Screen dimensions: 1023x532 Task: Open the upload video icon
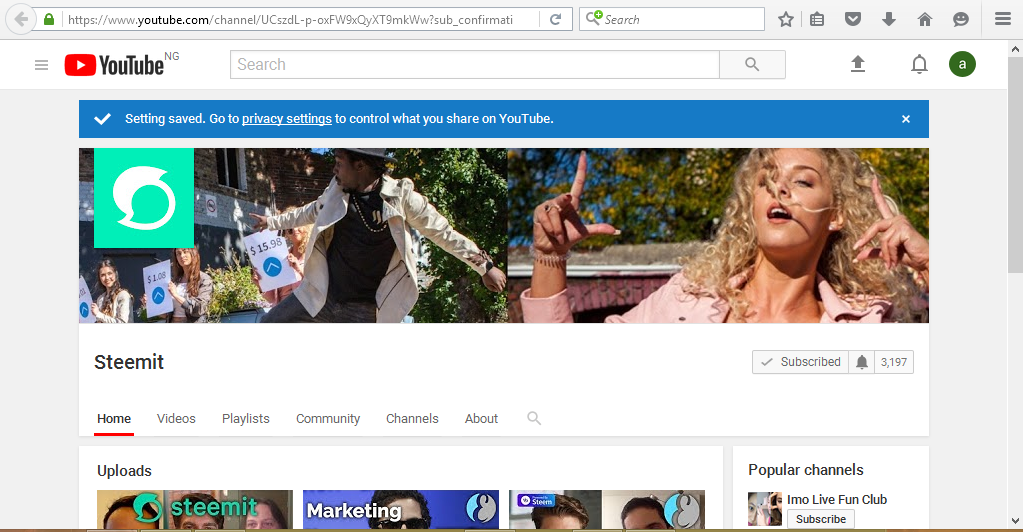coord(858,64)
